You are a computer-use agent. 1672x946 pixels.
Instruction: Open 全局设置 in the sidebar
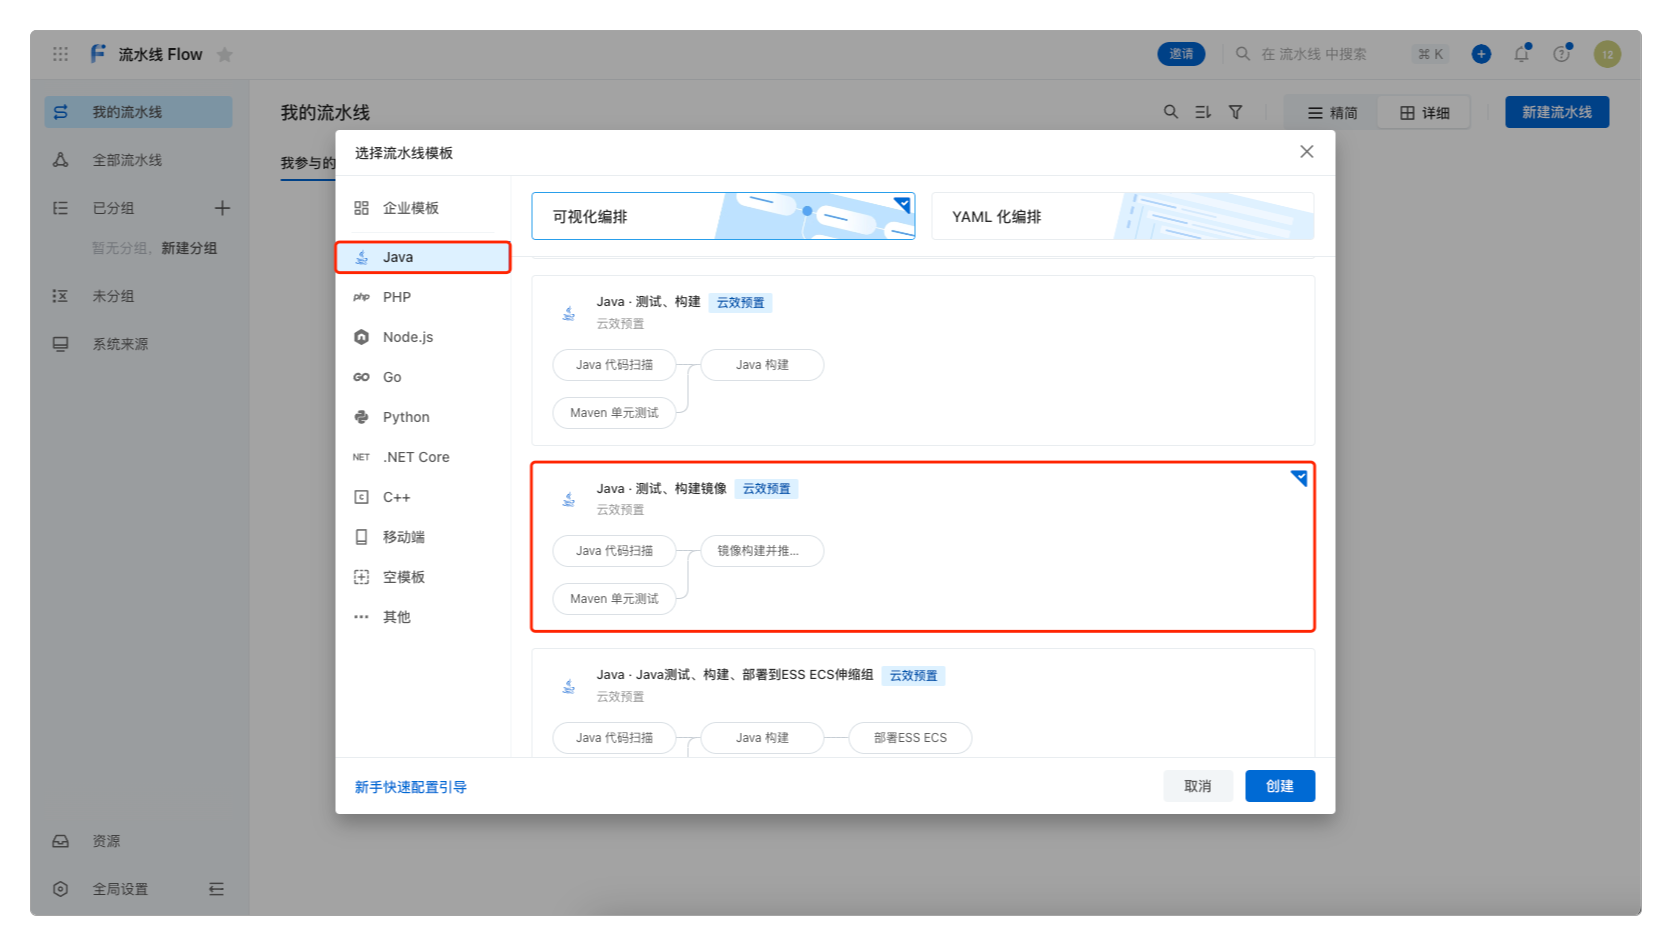click(120, 889)
